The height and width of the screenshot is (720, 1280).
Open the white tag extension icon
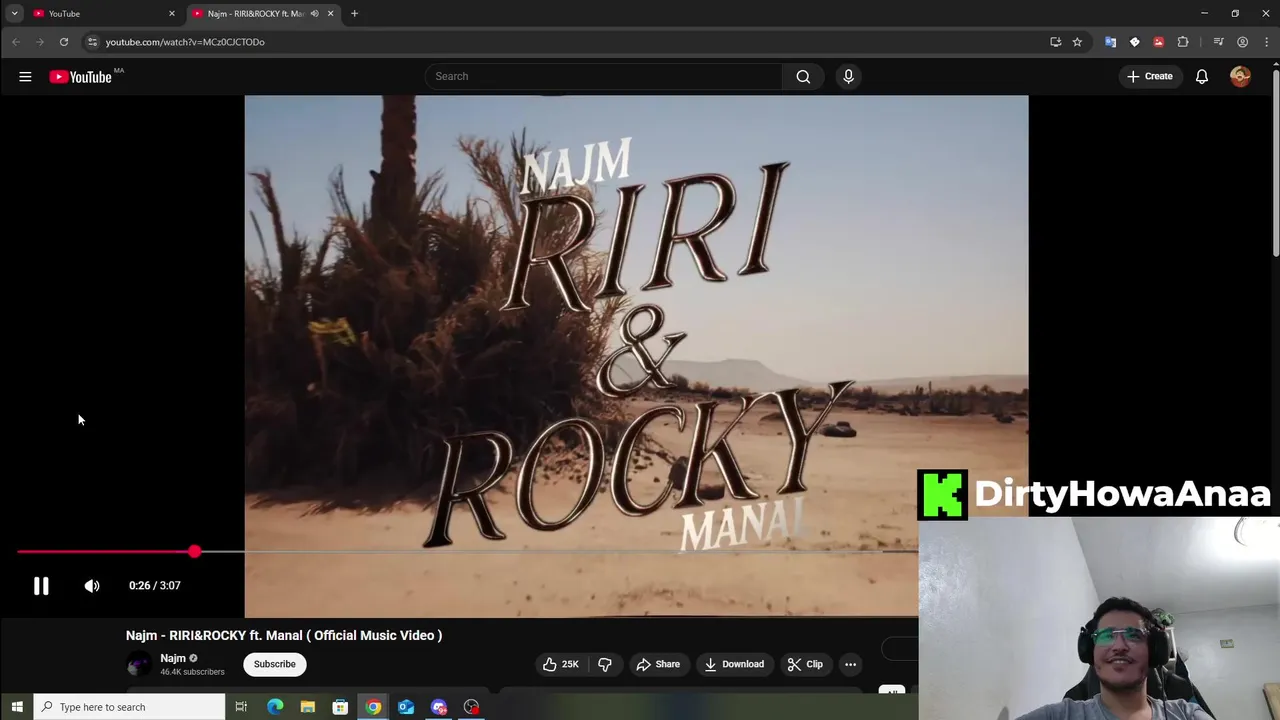click(x=1134, y=42)
